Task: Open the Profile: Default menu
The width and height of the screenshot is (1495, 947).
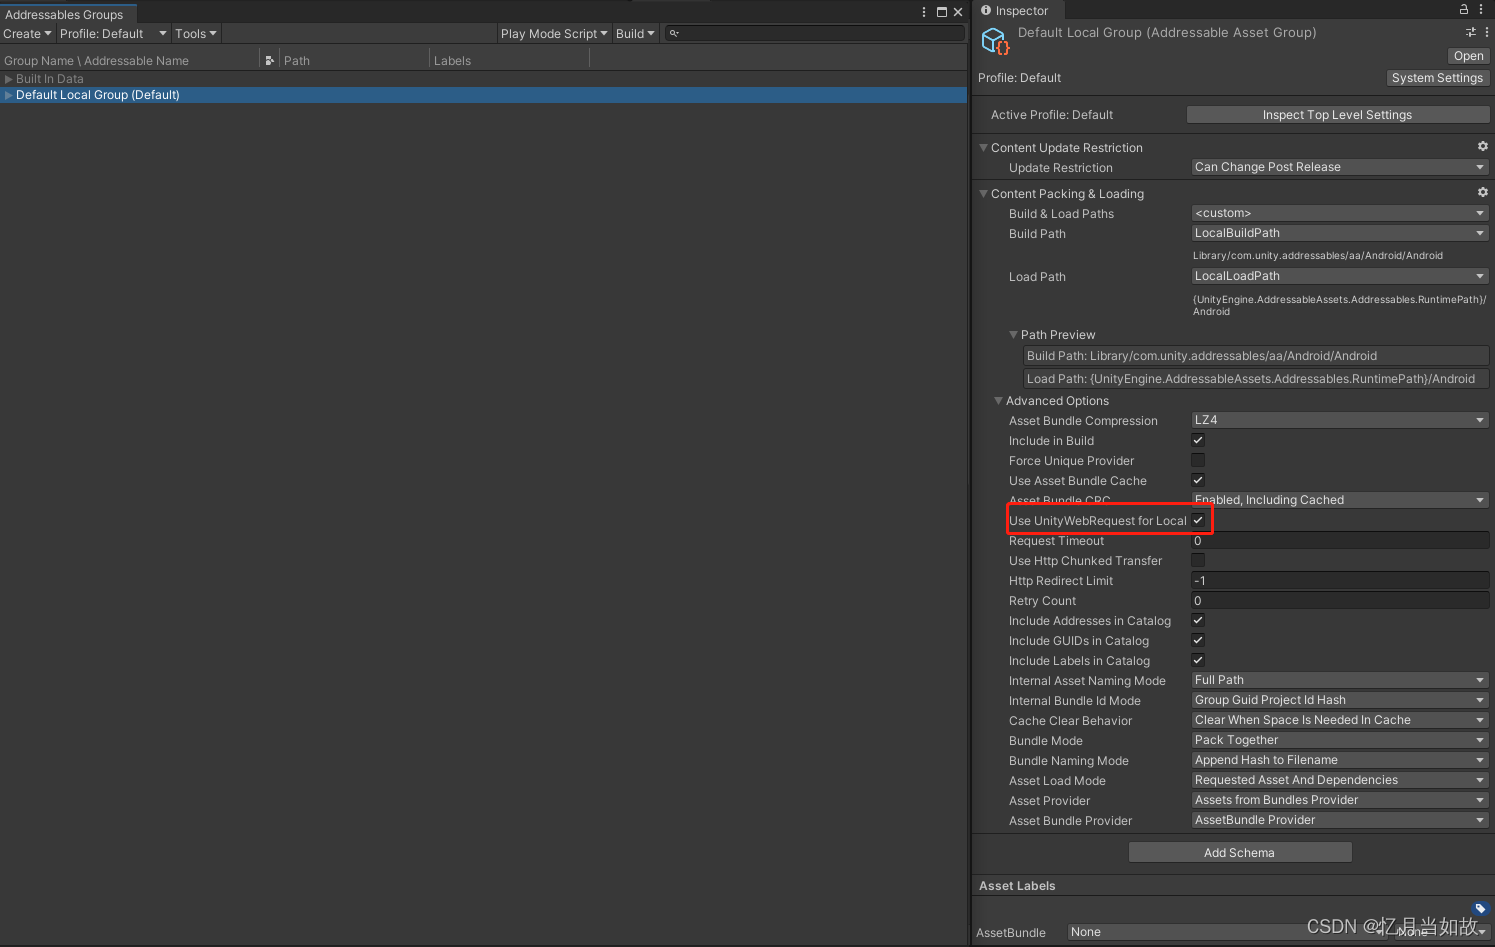Action: [x=113, y=33]
